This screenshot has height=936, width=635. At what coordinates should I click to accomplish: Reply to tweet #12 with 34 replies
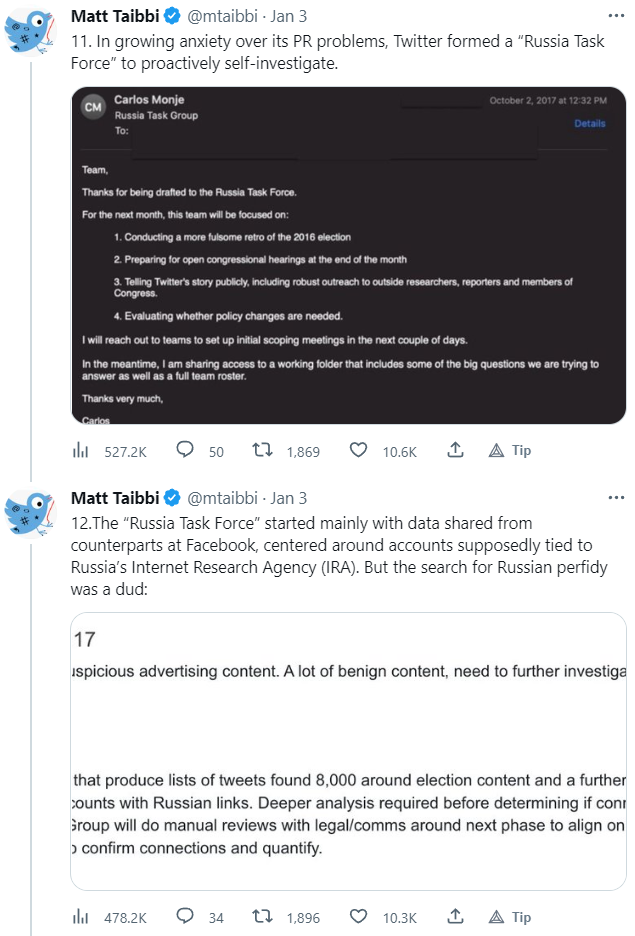(185, 917)
